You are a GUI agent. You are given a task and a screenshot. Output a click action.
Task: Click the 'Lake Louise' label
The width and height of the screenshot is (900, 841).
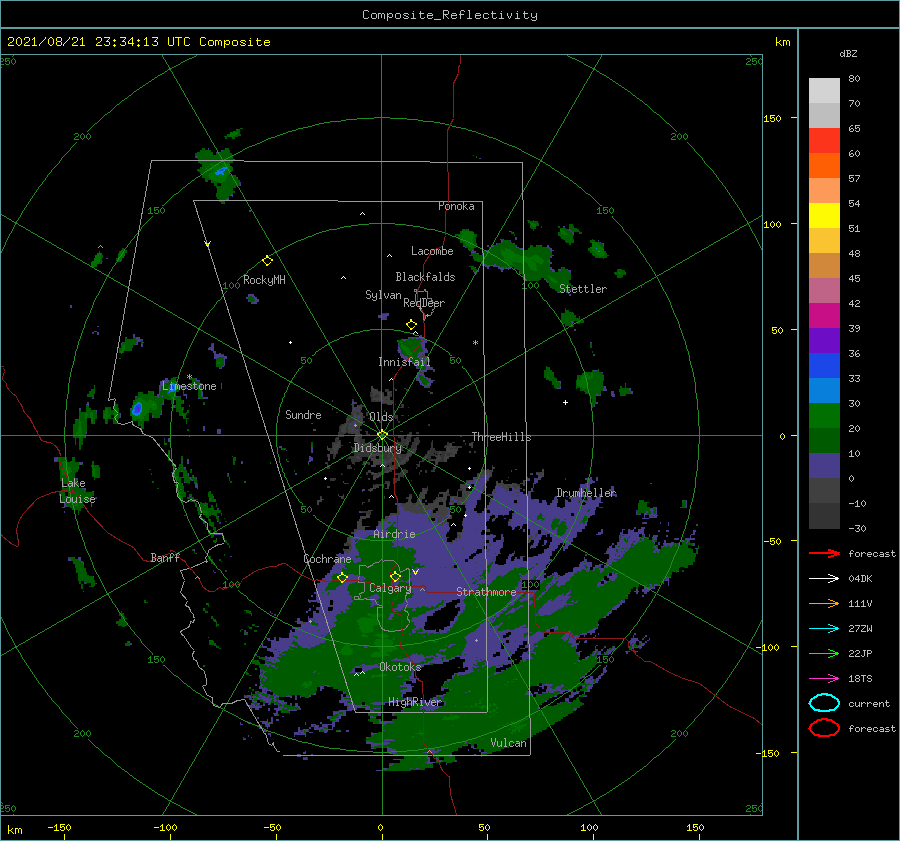[77, 491]
